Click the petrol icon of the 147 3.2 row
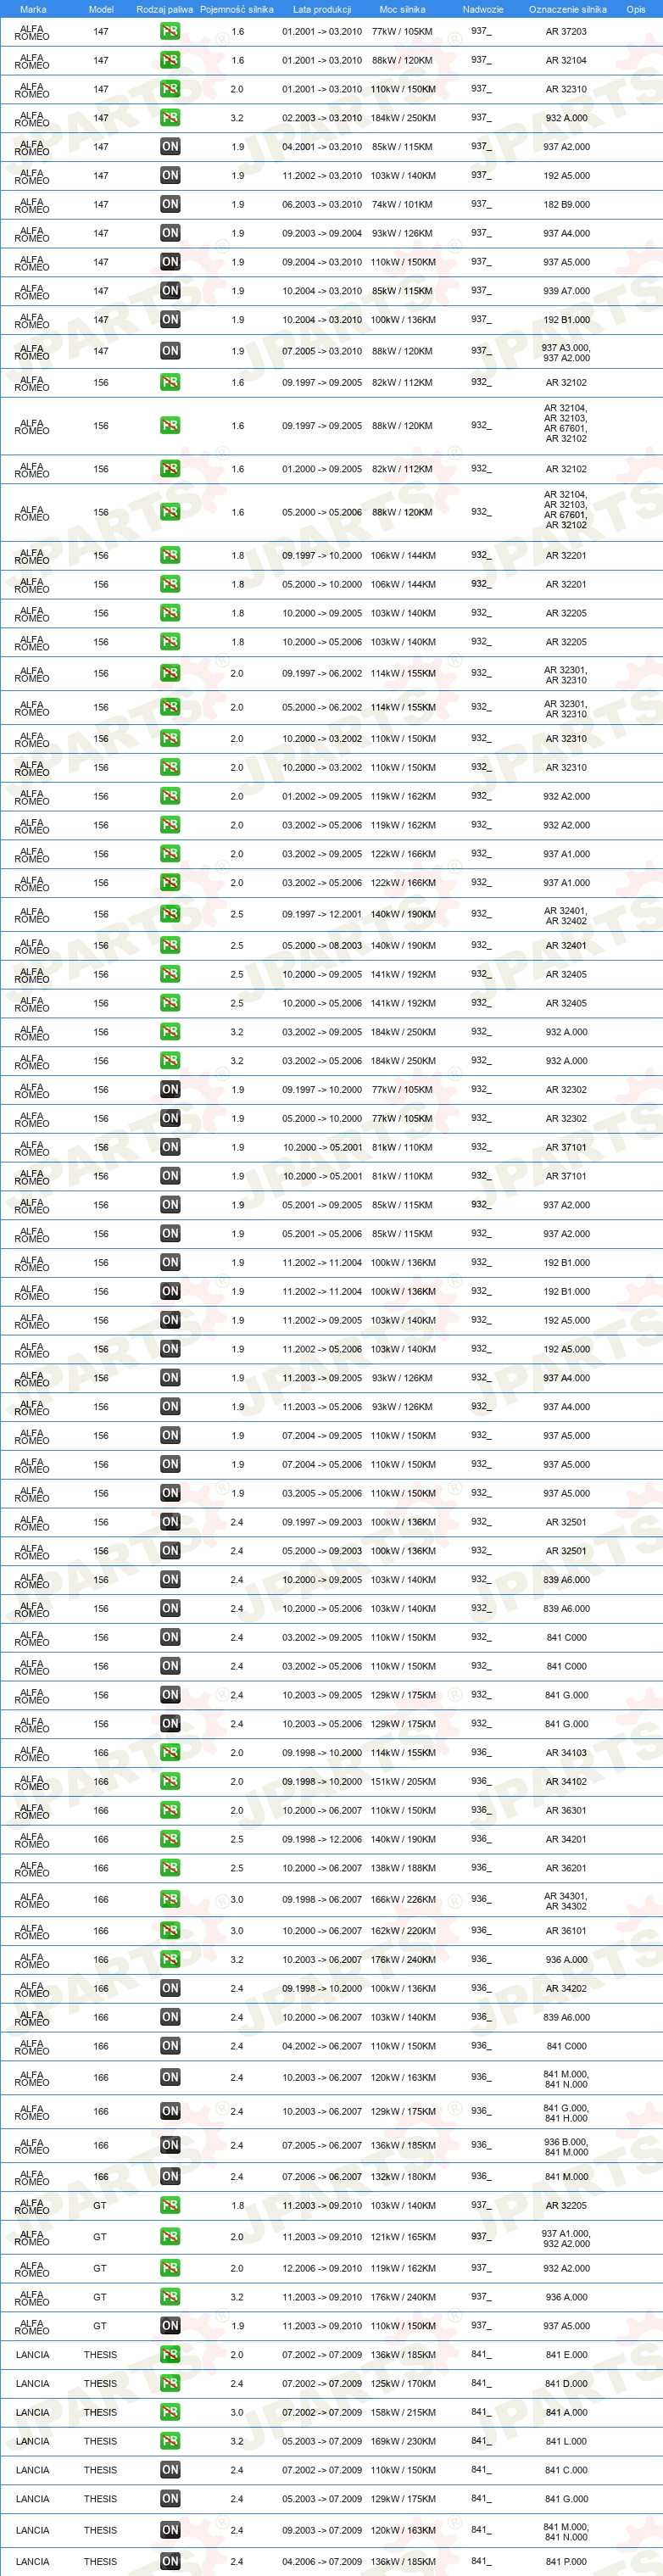 (170, 118)
